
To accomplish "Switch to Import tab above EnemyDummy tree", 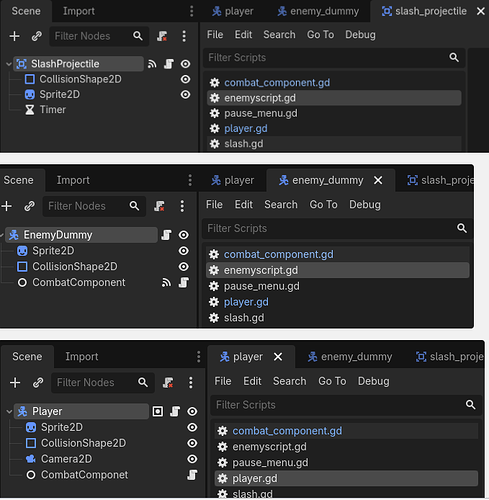I will [73, 180].
